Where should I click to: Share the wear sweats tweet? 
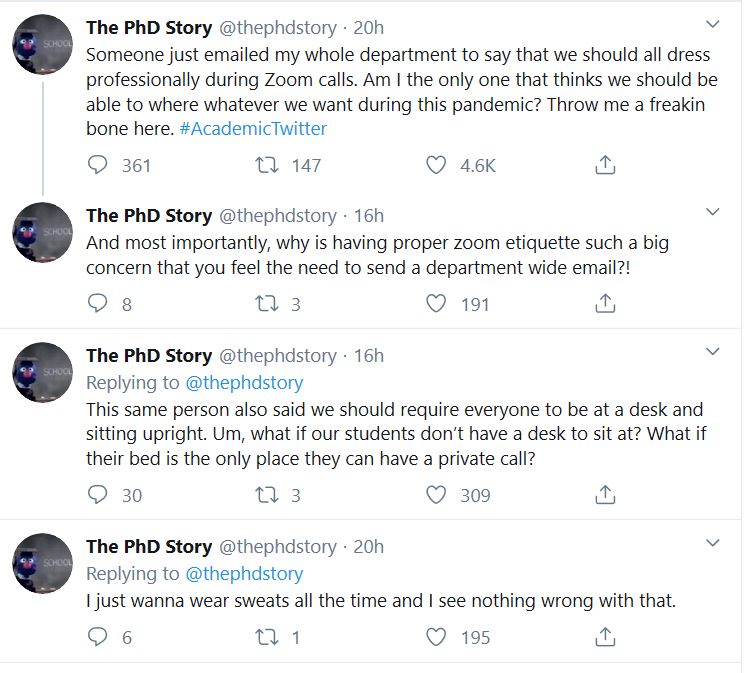pyautogui.click(x=605, y=636)
